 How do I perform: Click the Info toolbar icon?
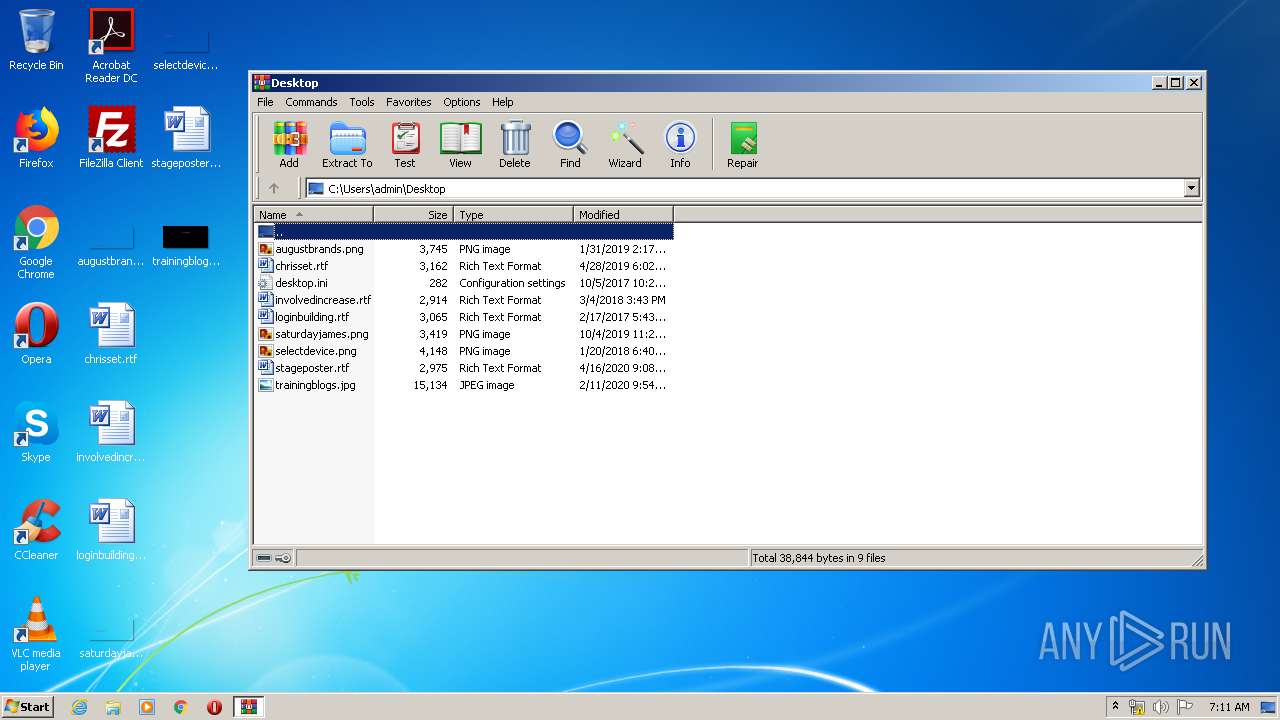click(680, 145)
